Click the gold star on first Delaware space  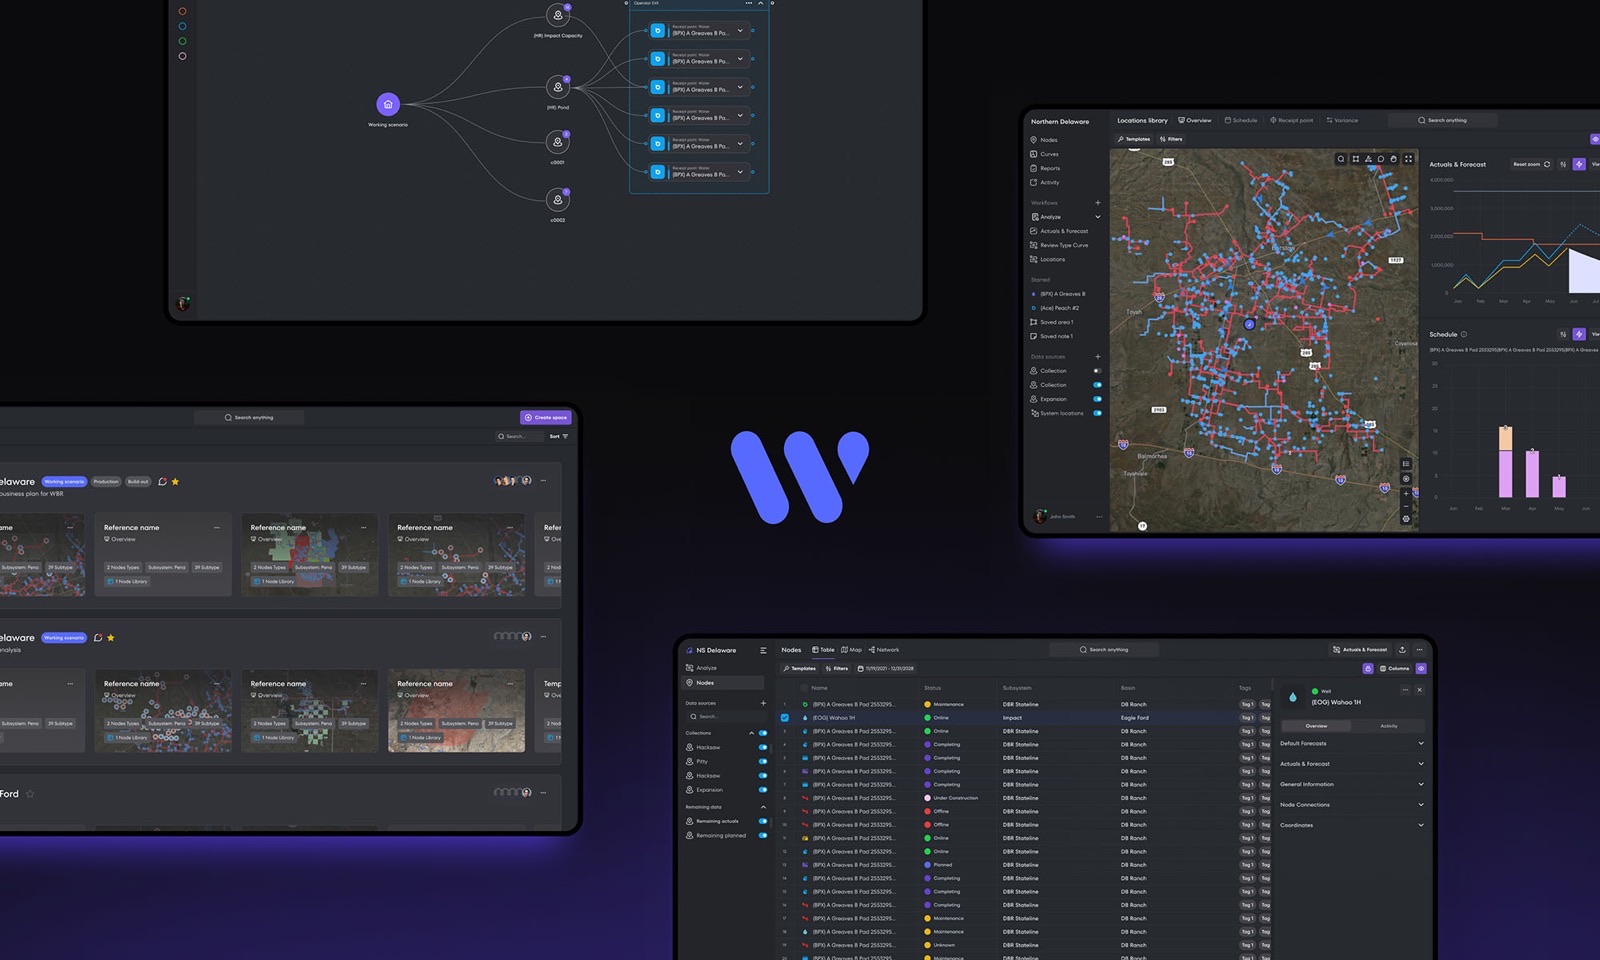[175, 482]
